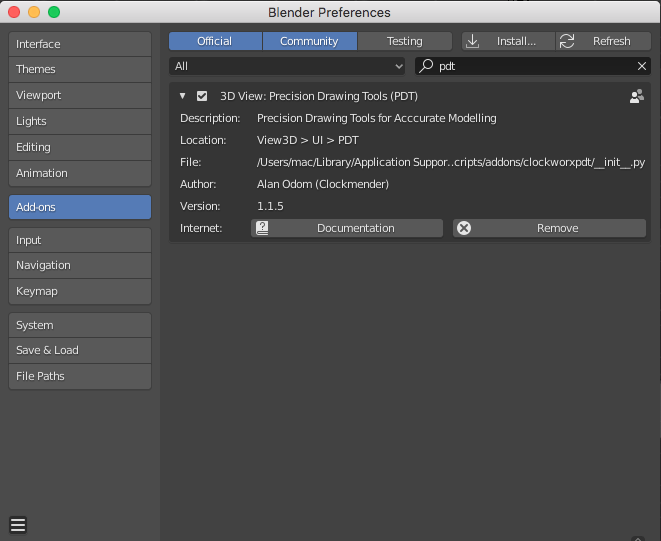661x541 pixels.
Task: Switch to the Themes section
Action: 80,69
